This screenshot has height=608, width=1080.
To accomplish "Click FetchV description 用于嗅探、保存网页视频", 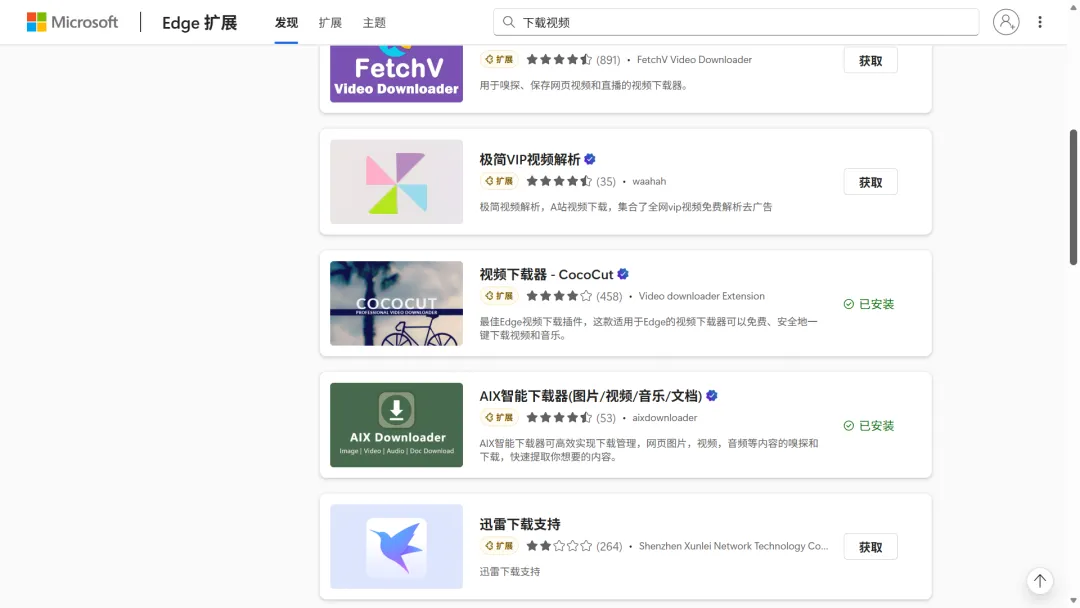I will pyautogui.click(x=584, y=85).
